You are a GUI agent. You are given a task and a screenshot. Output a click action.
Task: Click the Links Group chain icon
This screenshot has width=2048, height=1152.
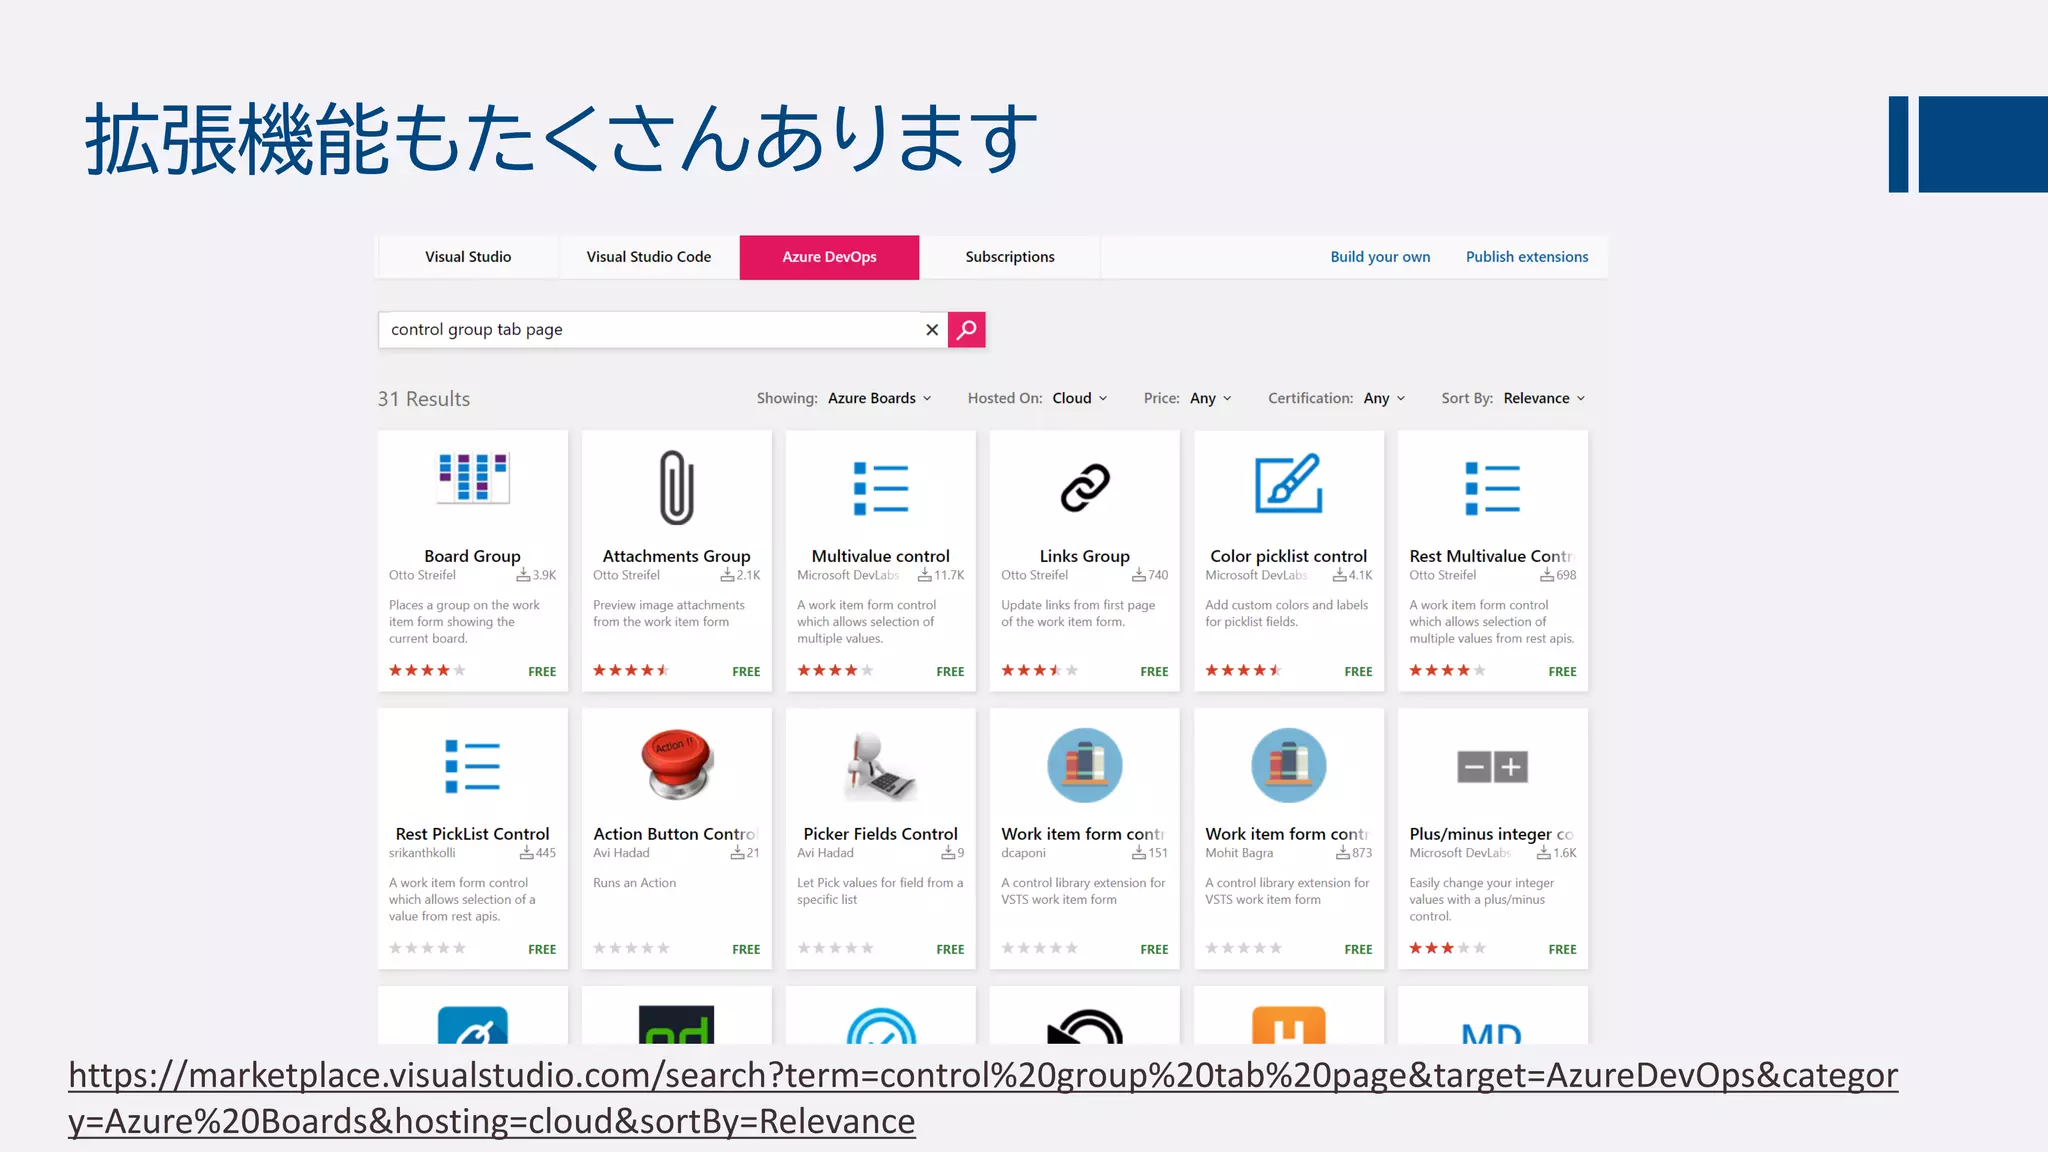coord(1085,488)
